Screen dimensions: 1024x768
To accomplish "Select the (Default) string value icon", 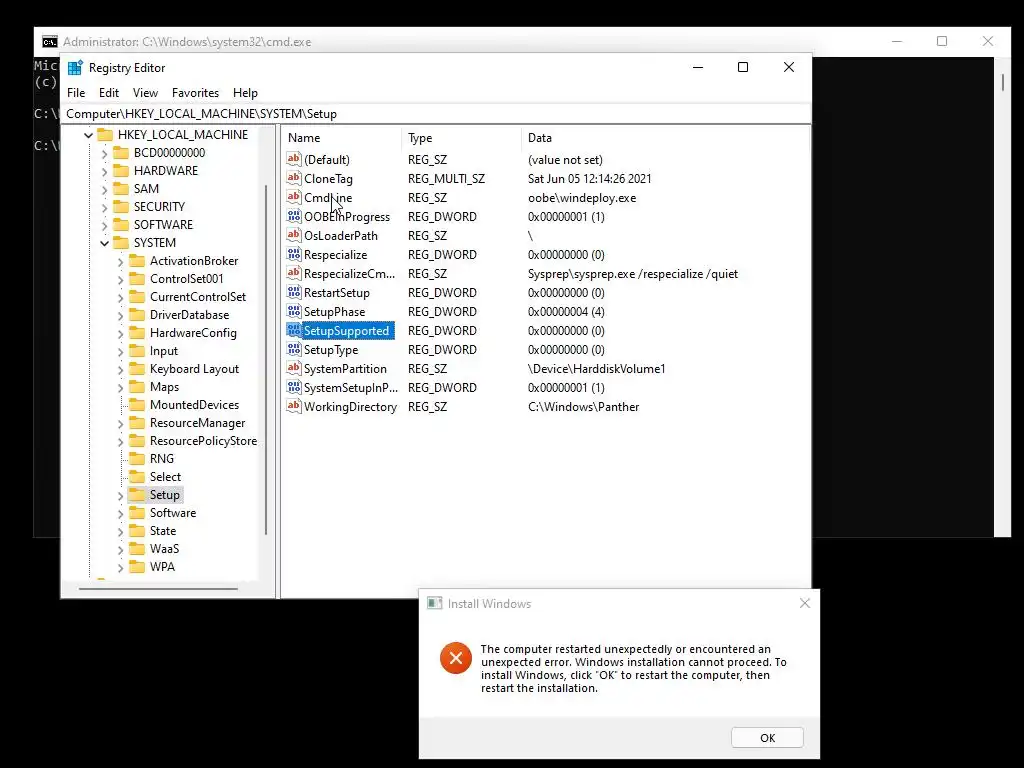I will 294,159.
